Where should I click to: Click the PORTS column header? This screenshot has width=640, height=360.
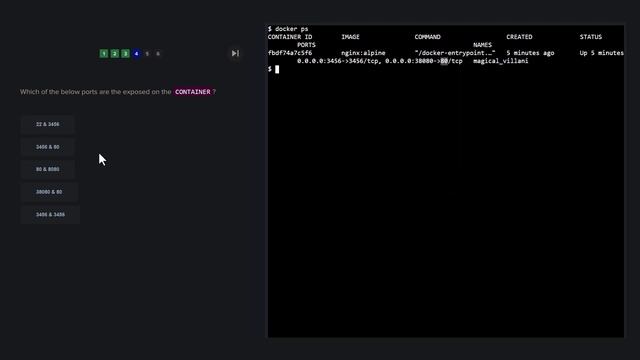point(306,45)
